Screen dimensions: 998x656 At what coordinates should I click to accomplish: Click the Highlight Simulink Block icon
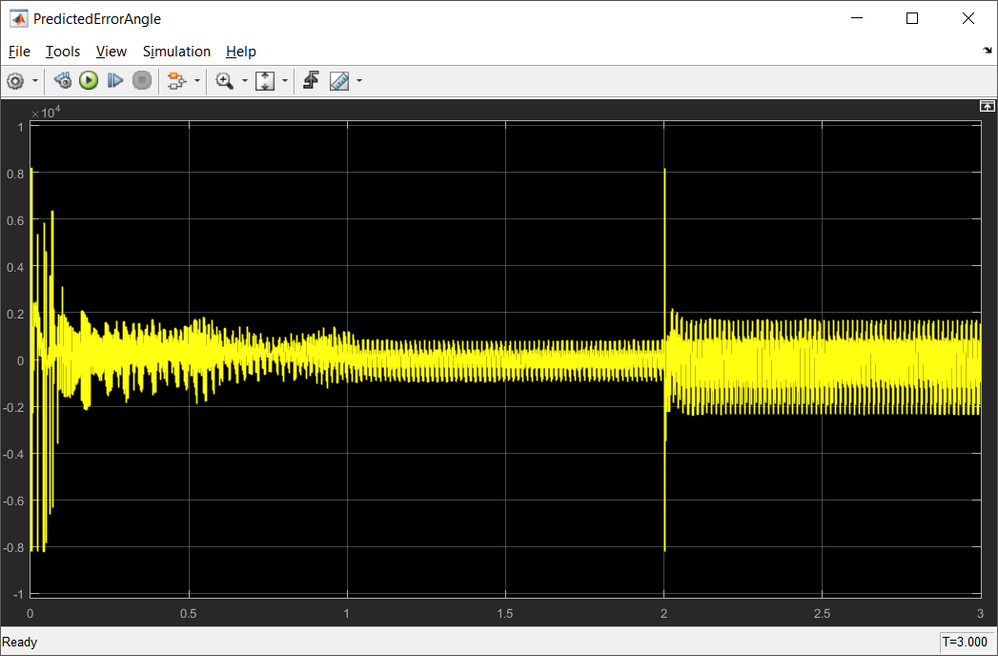(176, 81)
